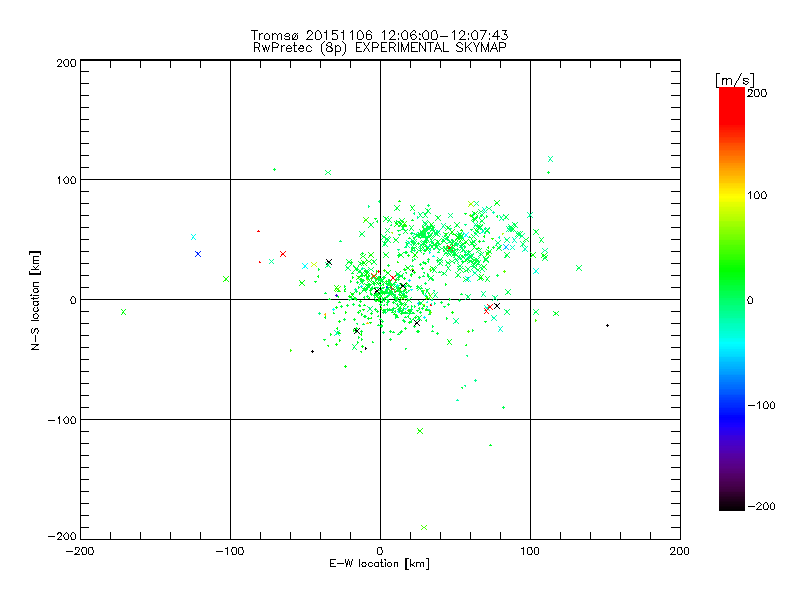Screen dimensions: 800x600
Task: Pick the red region of the colorbar
Action: (x=732, y=105)
